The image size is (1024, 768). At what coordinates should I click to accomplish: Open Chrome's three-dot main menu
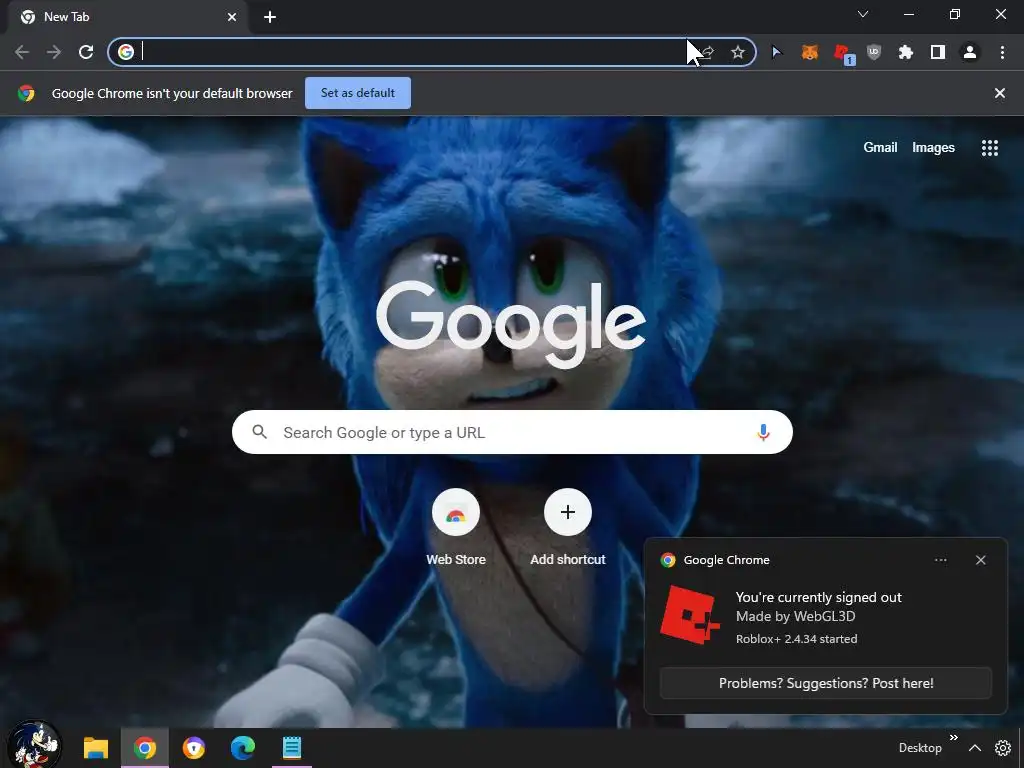1002,52
